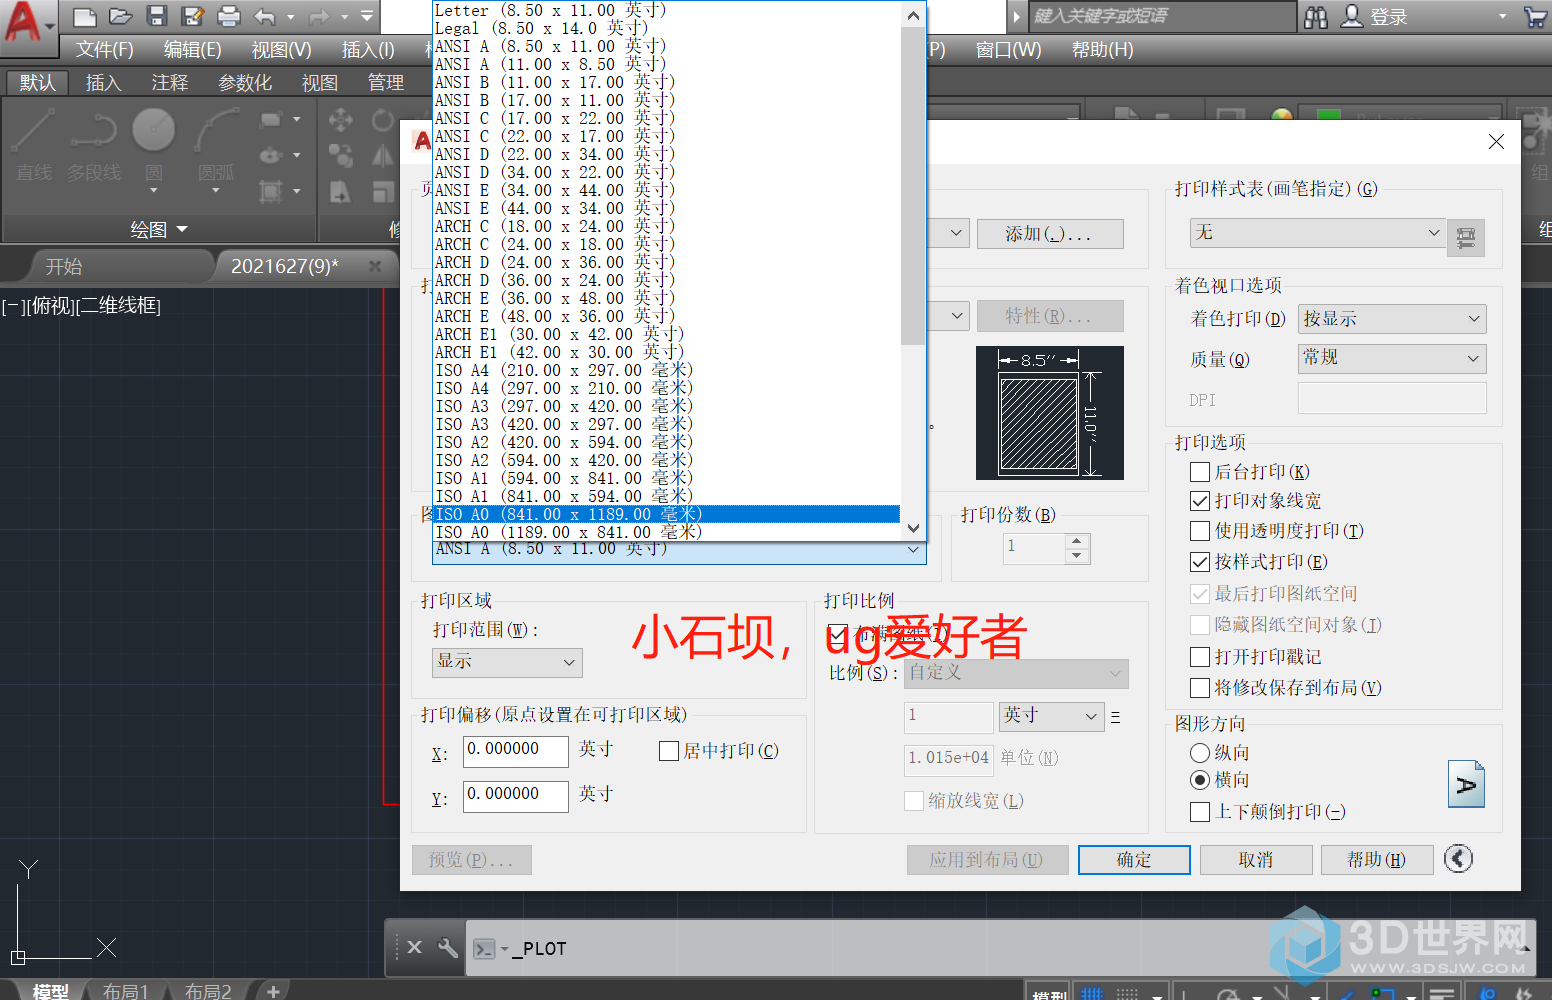Image resolution: width=1552 pixels, height=1000 pixels.
Task: Enable 将修改保存到布局 checkbox
Action: pos(1200,687)
